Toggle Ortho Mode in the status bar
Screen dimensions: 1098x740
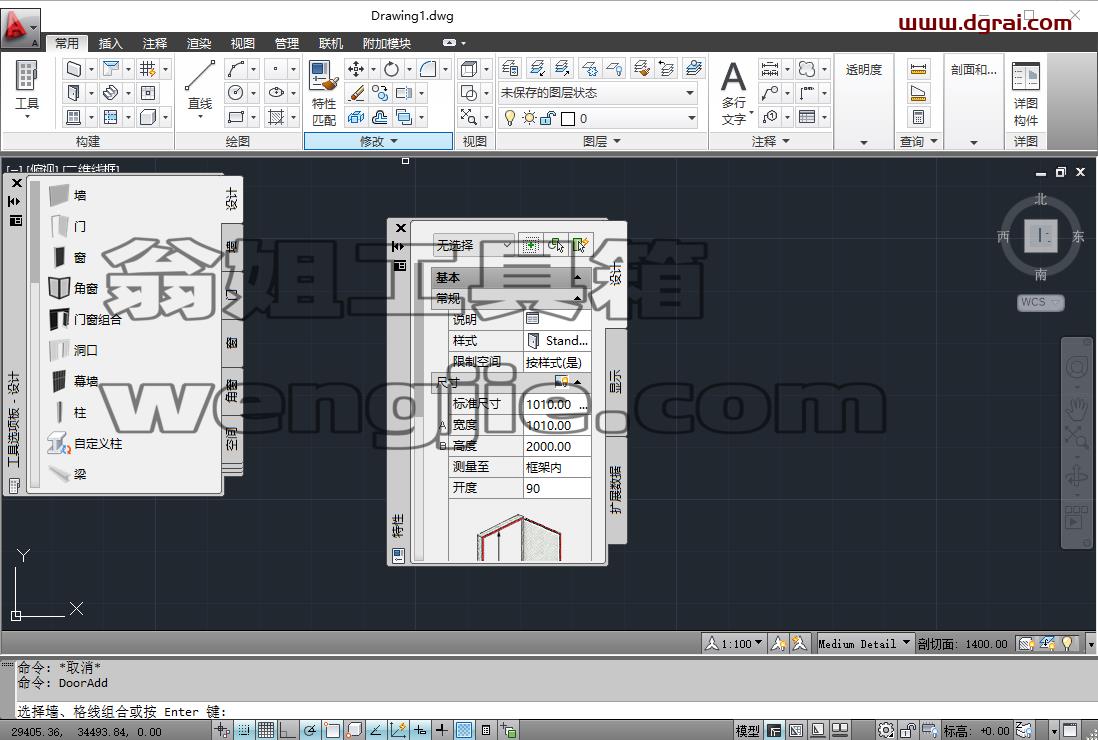288,730
